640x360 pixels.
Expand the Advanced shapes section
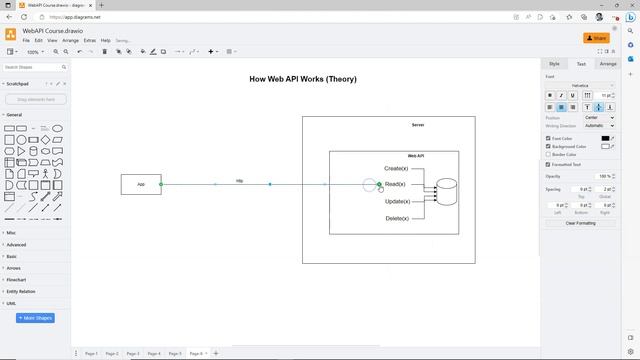point(16,245)
